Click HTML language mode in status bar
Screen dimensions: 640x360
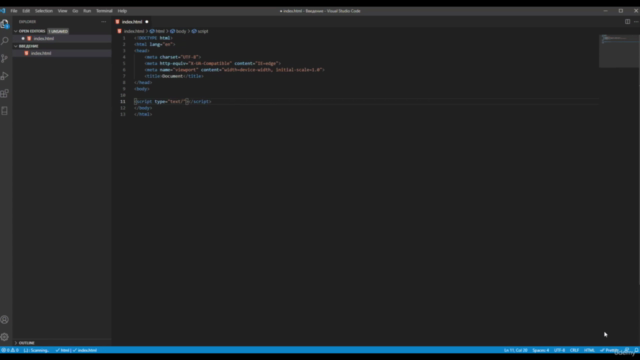[589, 350]
